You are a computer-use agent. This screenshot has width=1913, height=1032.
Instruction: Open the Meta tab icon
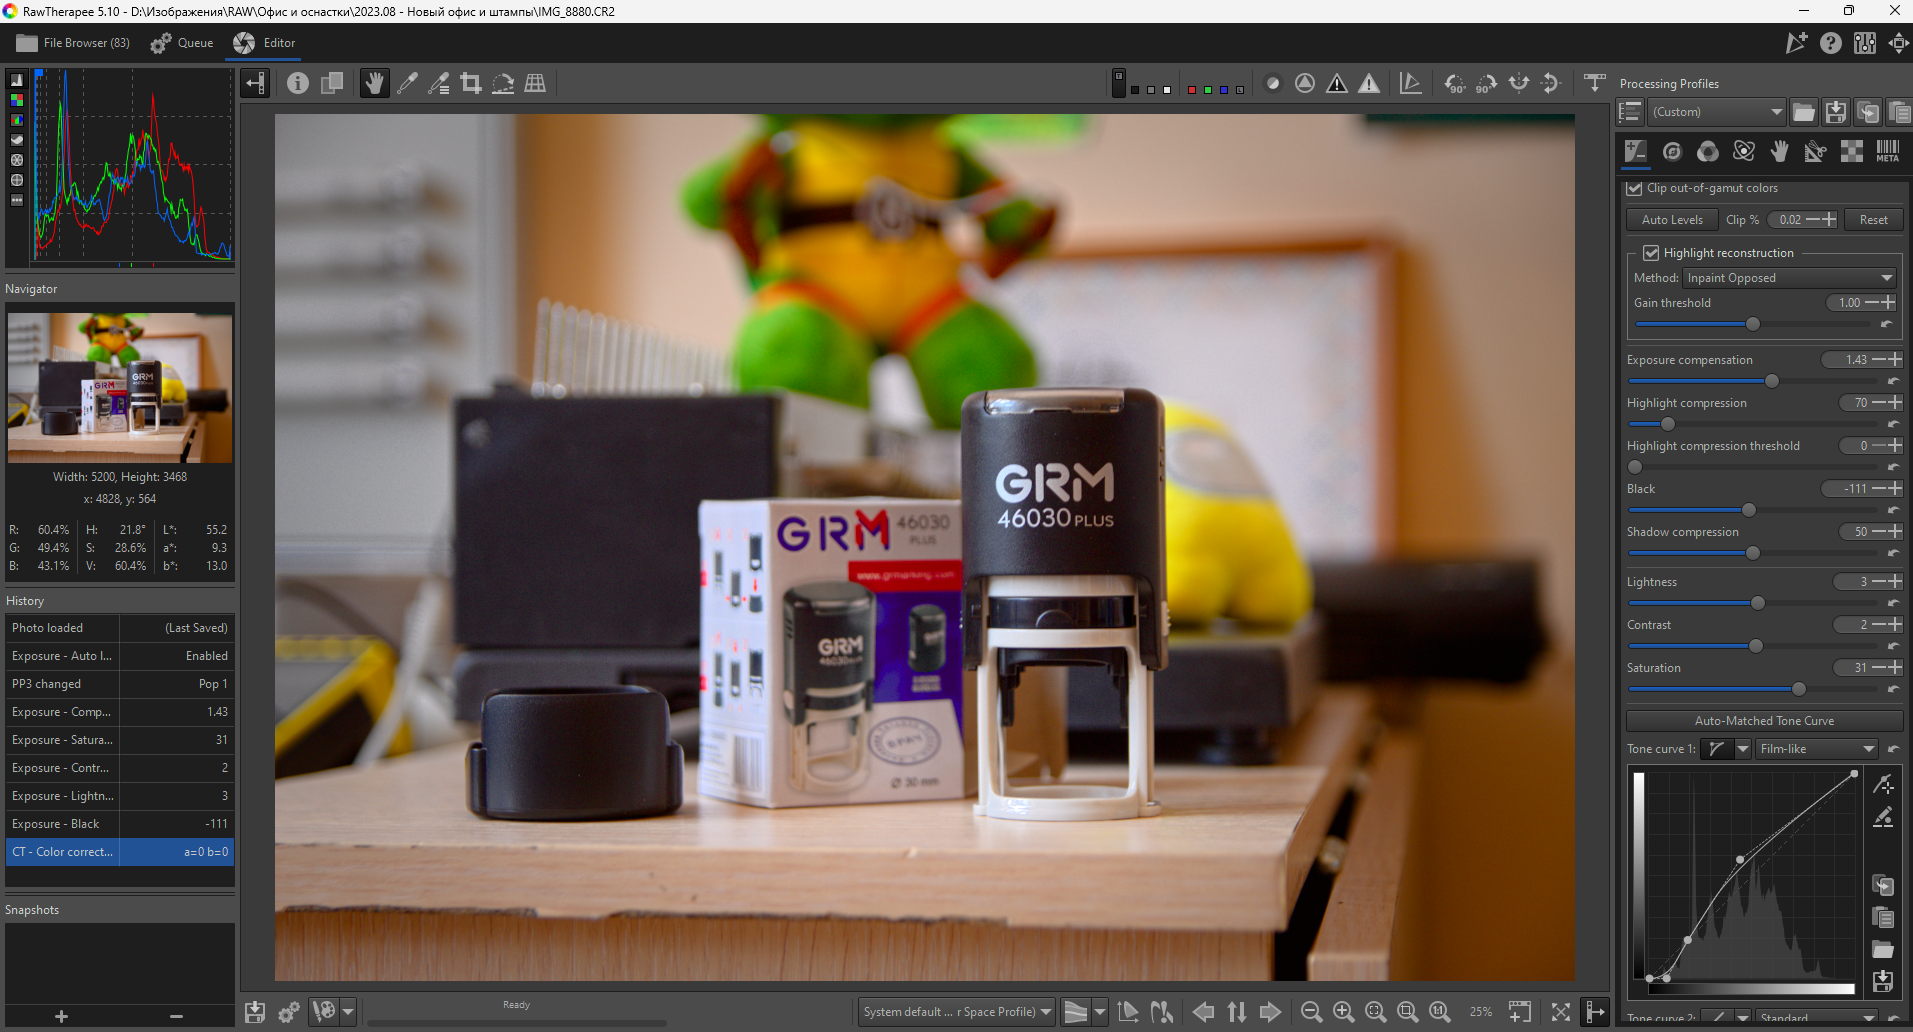(1887, 151)
